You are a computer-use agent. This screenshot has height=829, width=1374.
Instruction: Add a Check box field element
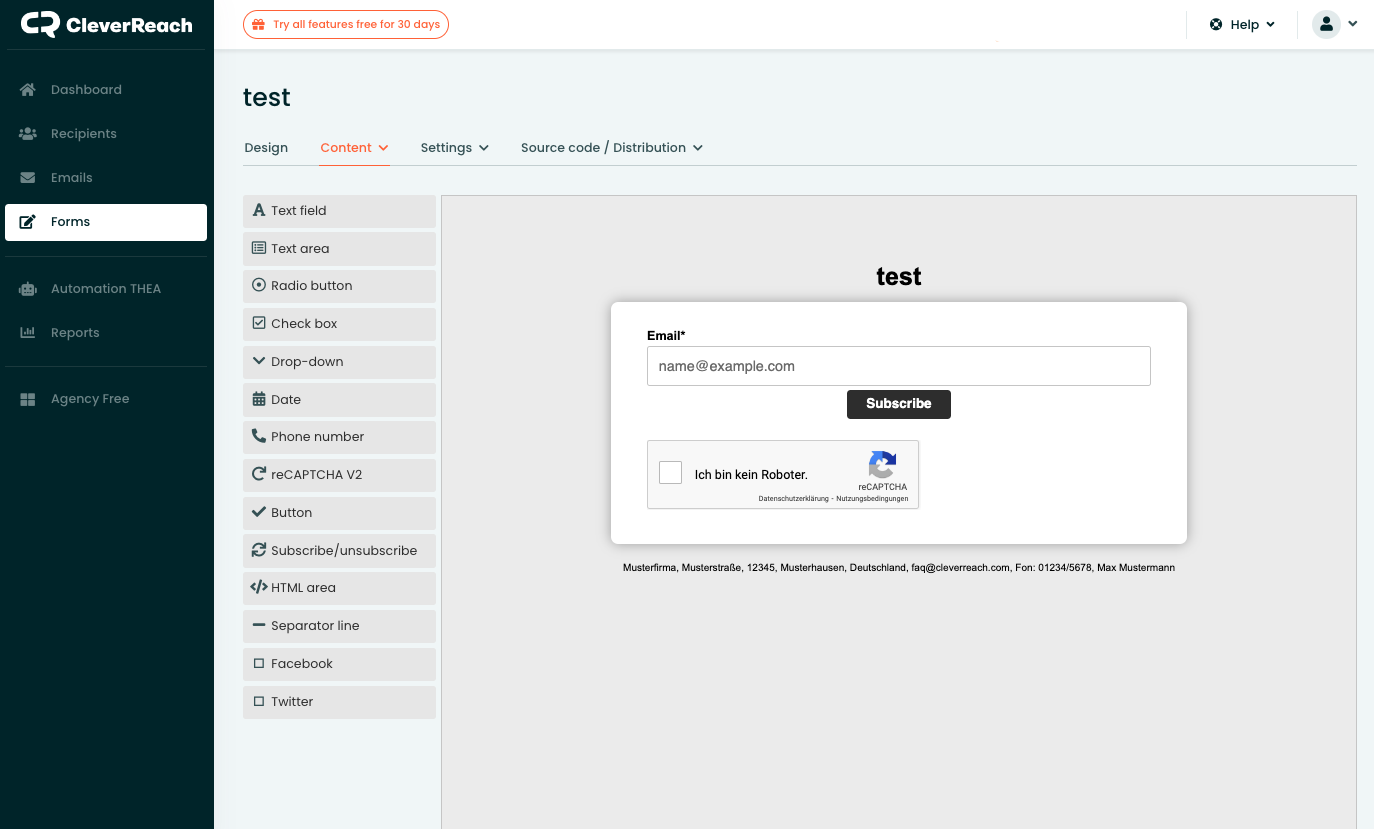[339, 324]
